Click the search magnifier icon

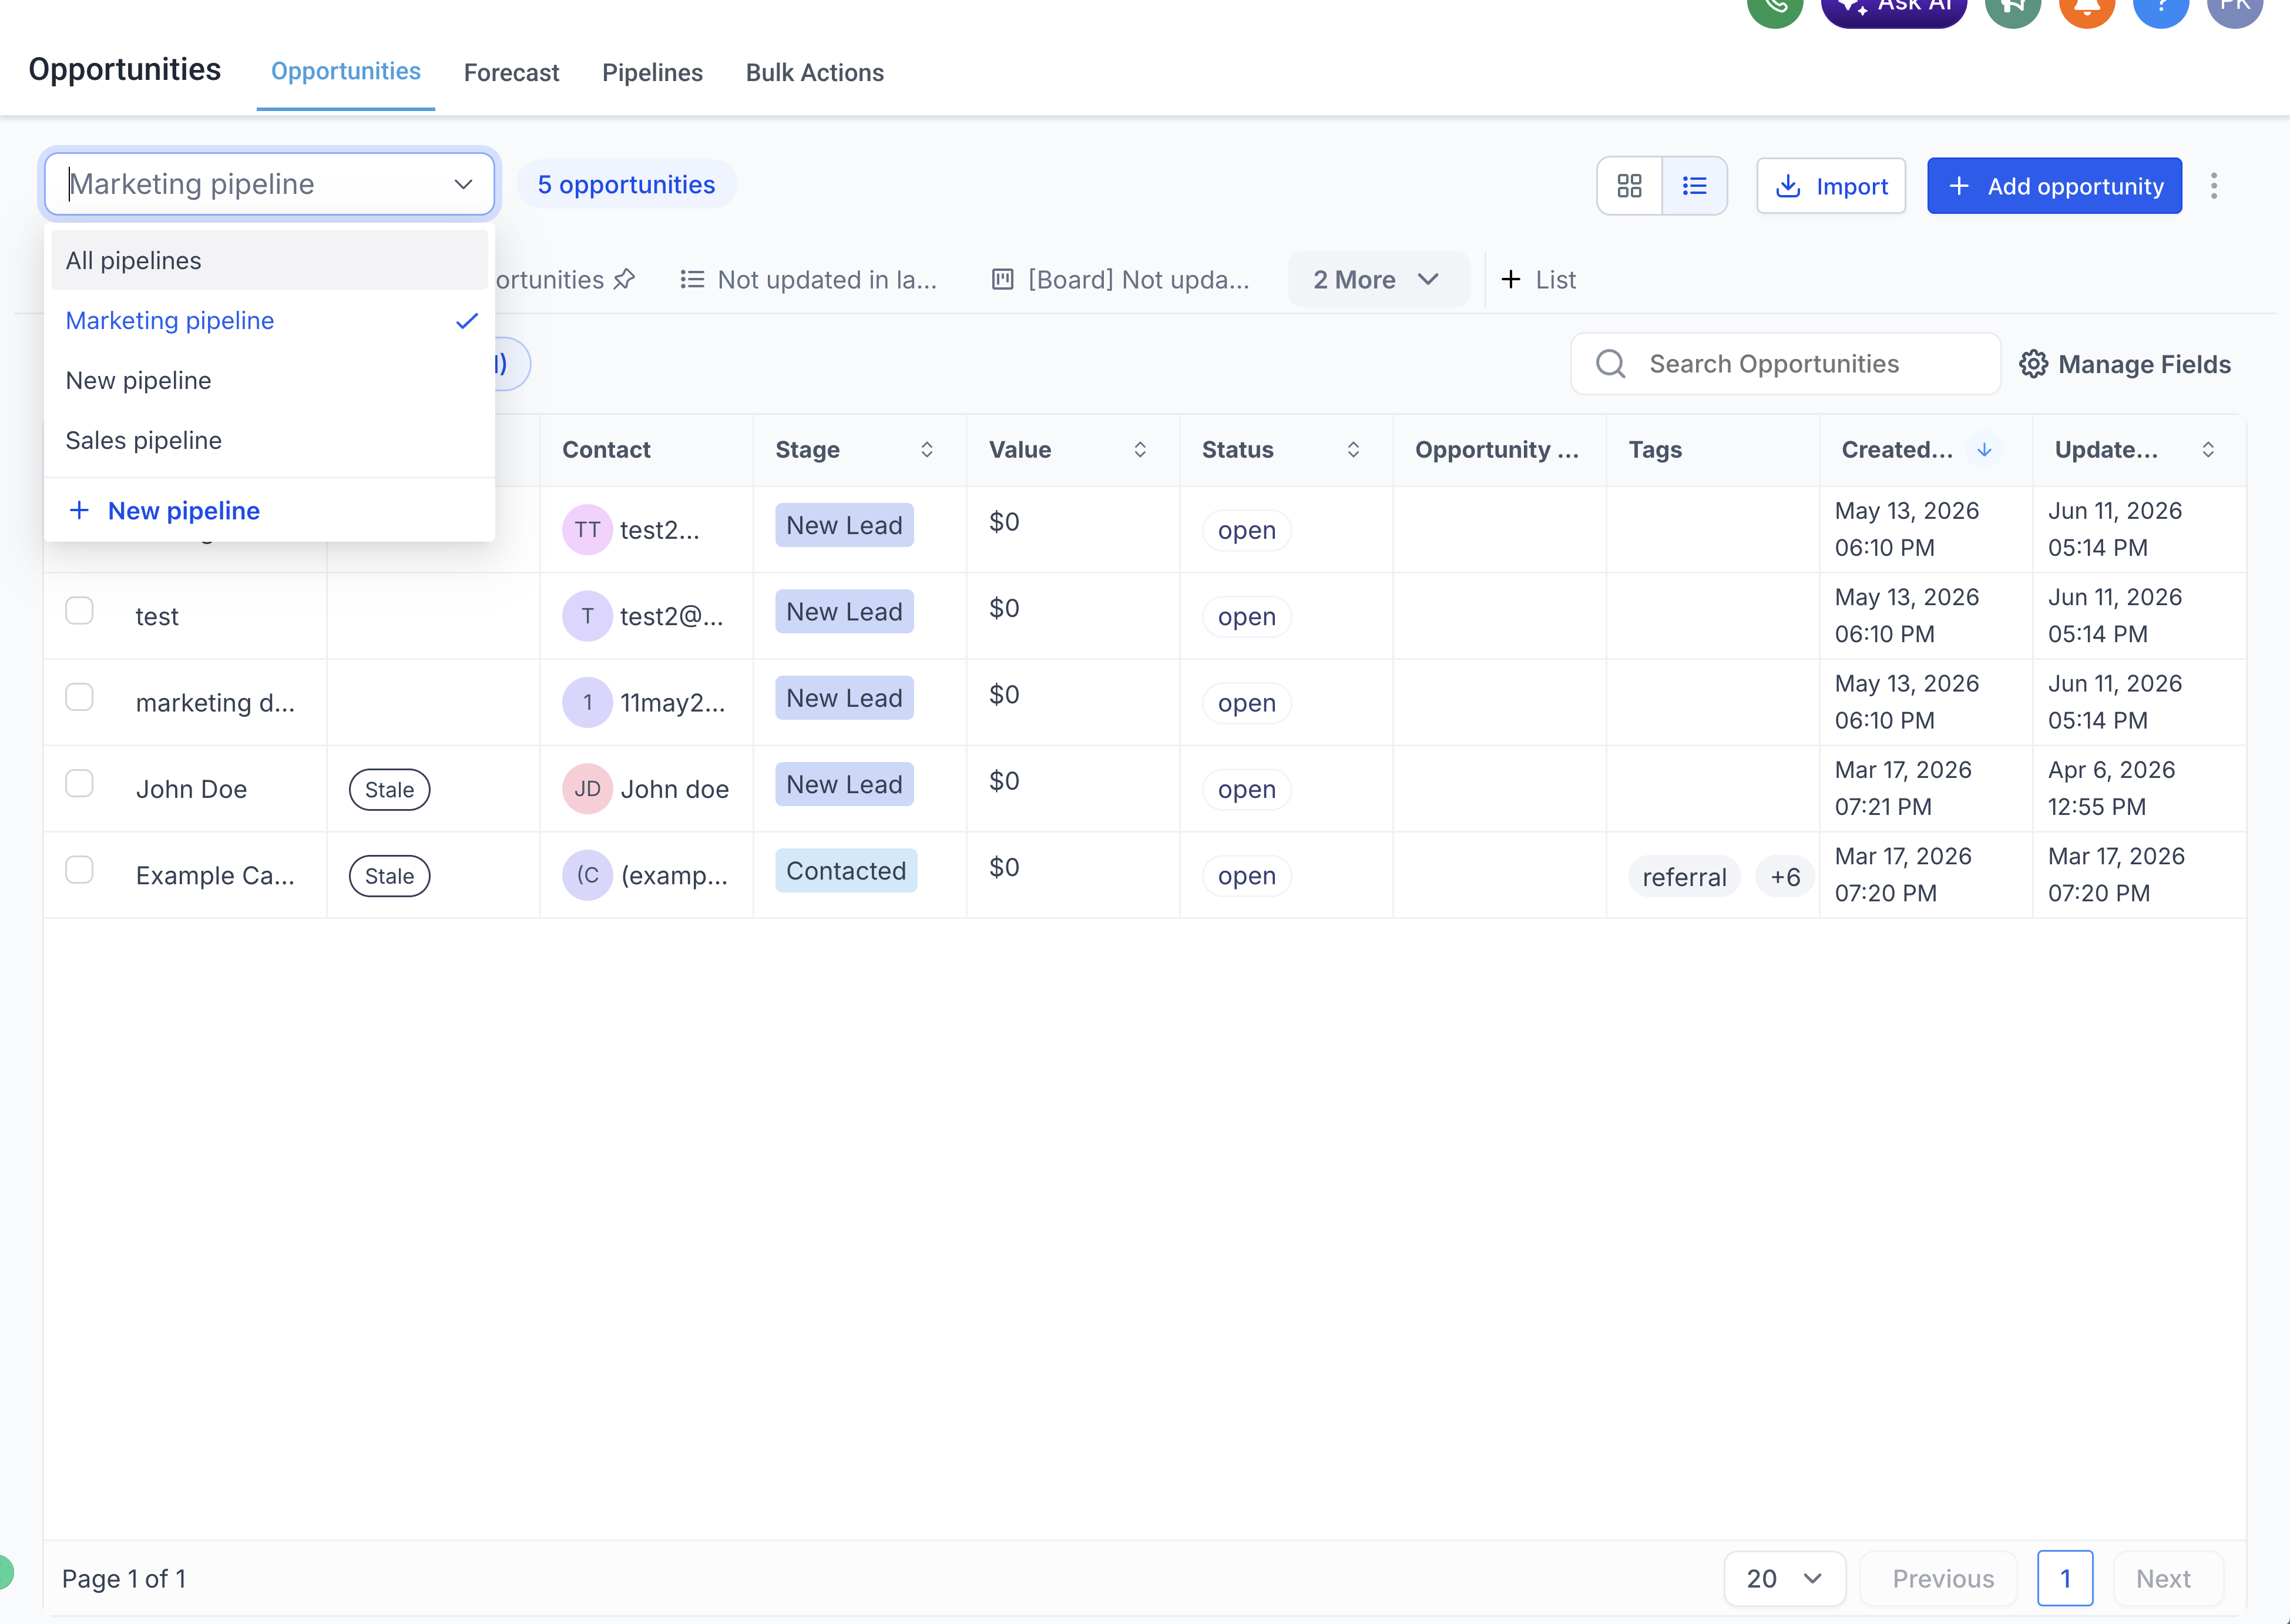point(1610,364)
